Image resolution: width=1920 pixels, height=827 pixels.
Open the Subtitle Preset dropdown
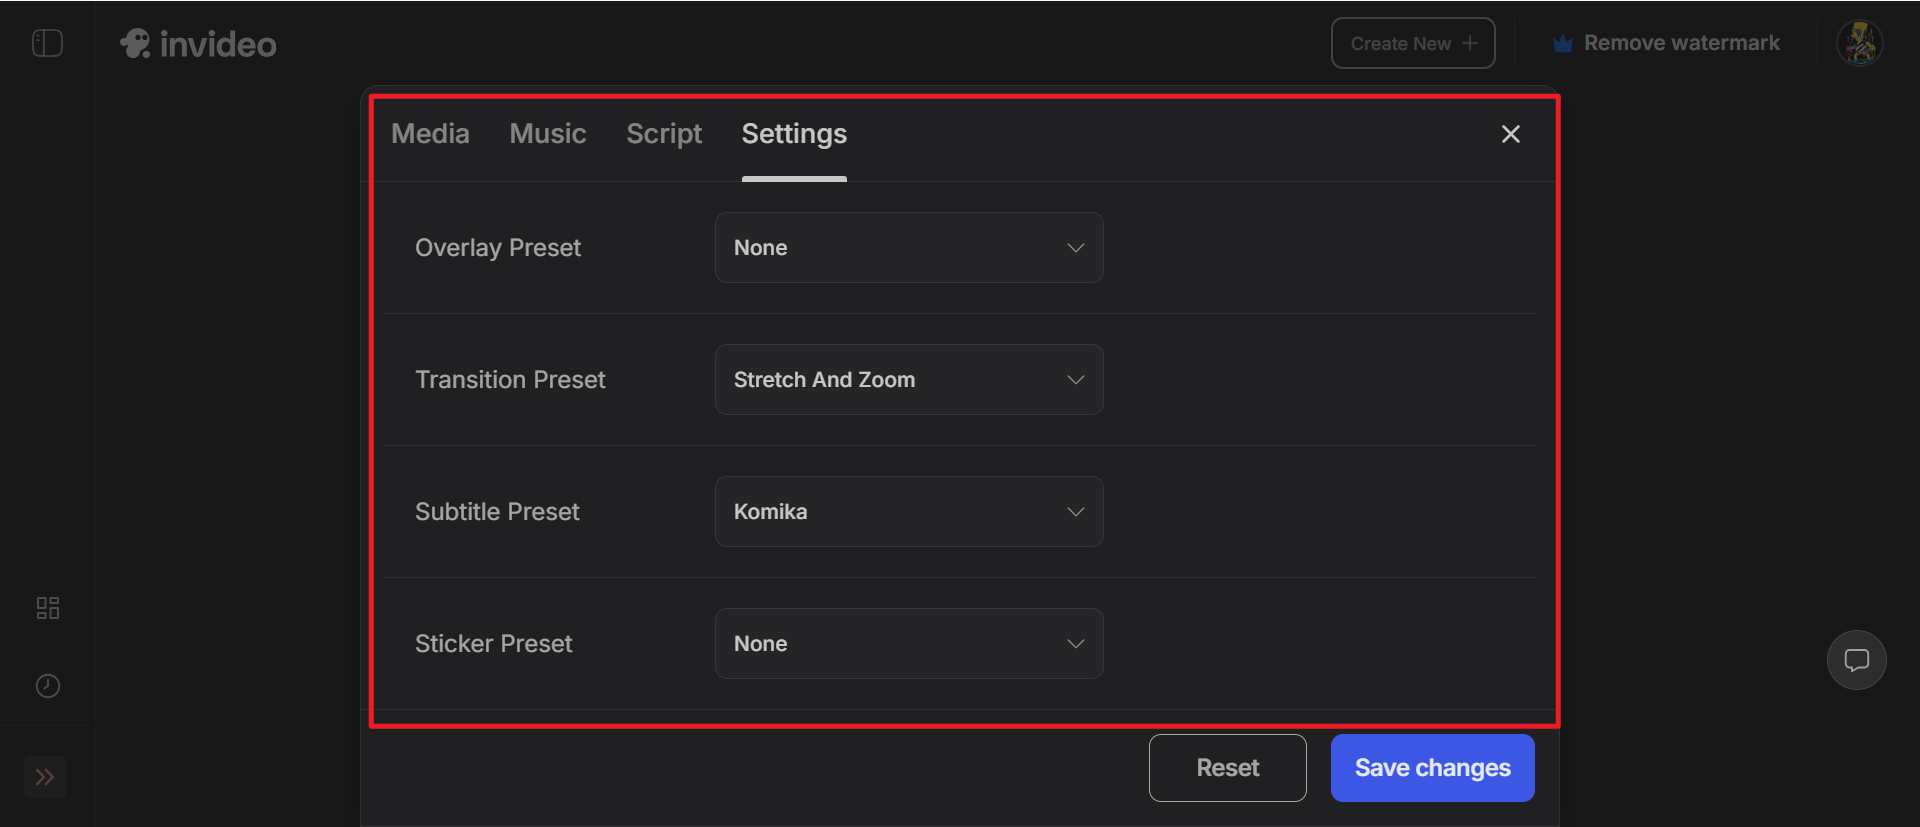908,512
